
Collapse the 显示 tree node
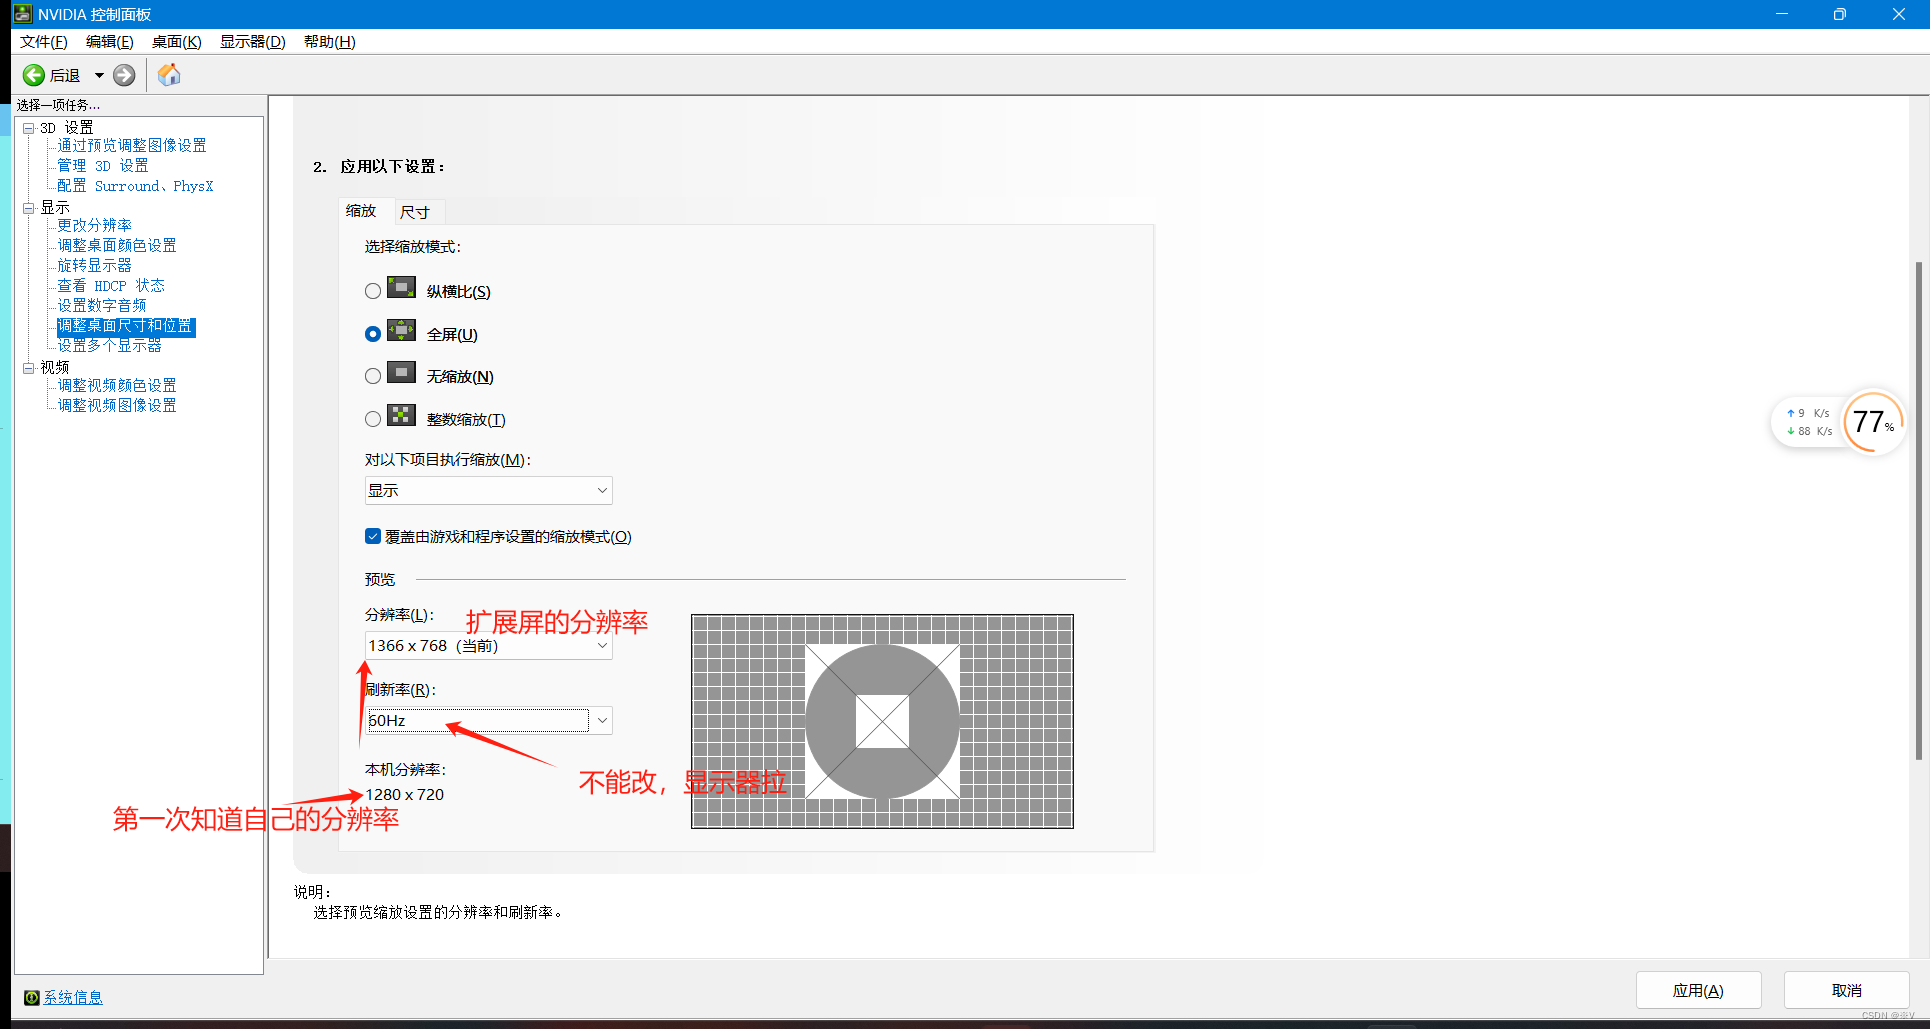tap(29, 208)
